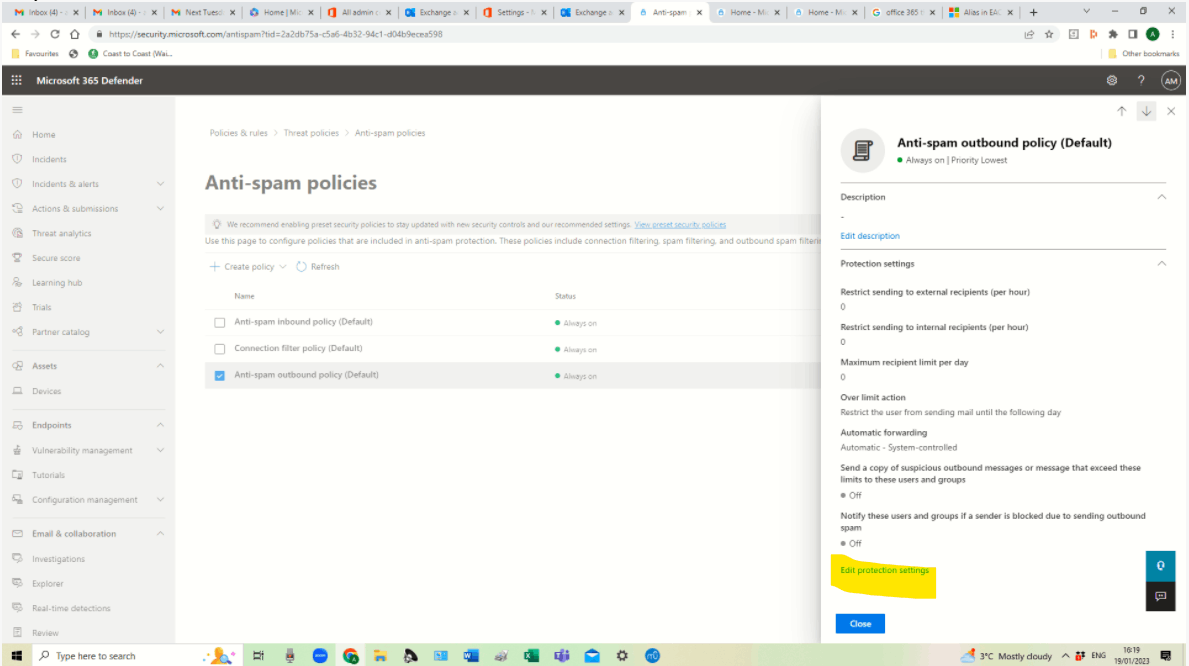The image size is (1189, 666).
Task: Click the feedback chat icon button
Action: (x=1160, y=596)
